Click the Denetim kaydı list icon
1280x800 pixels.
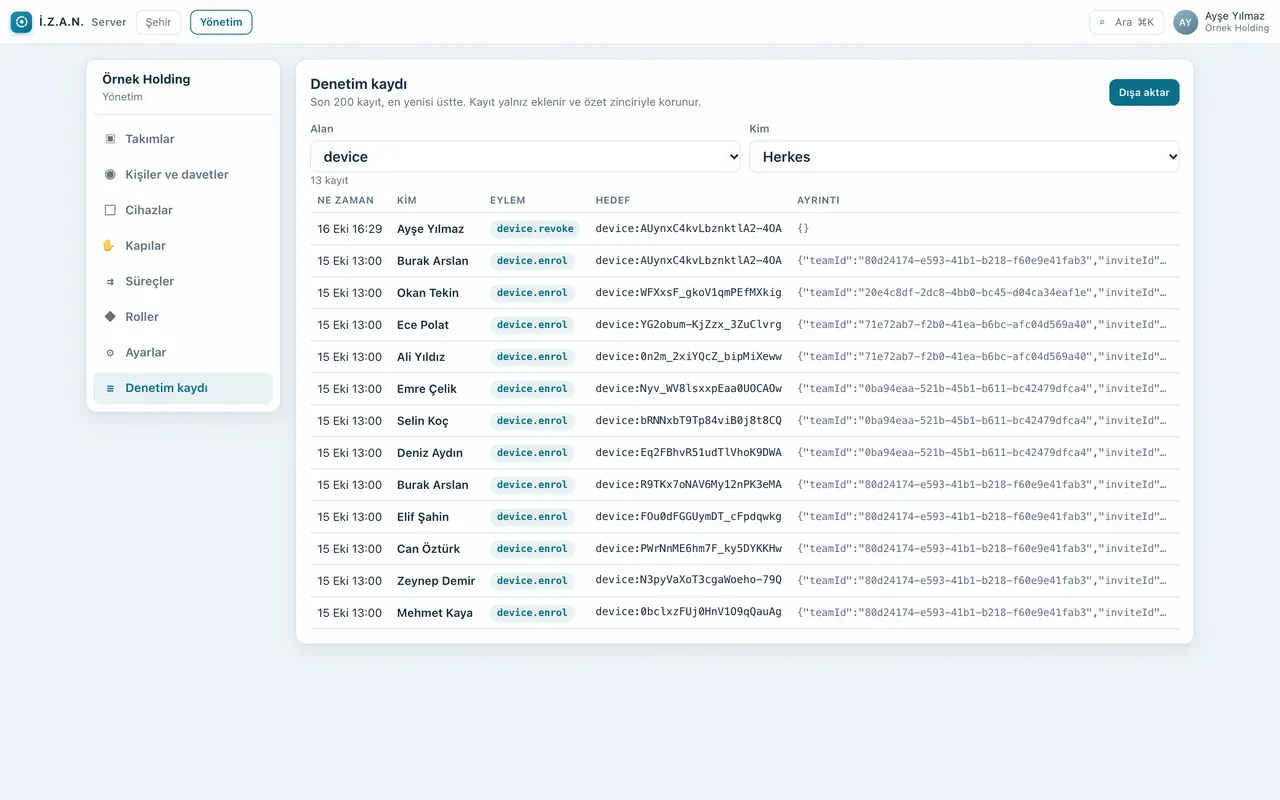[110, 388]
